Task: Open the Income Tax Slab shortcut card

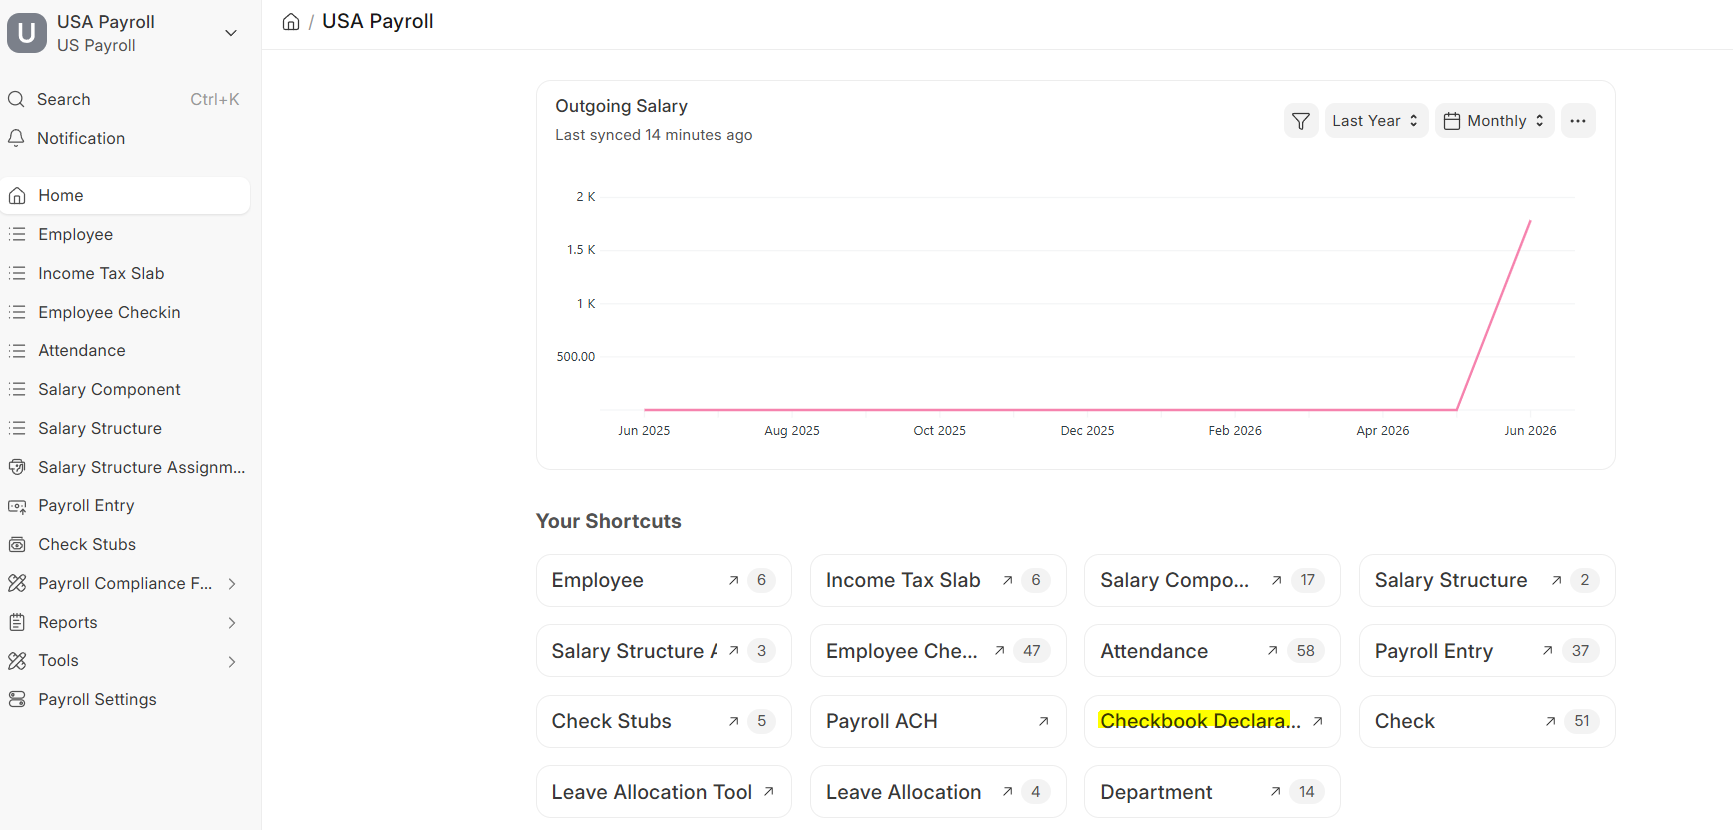Action: click(938, 580)
